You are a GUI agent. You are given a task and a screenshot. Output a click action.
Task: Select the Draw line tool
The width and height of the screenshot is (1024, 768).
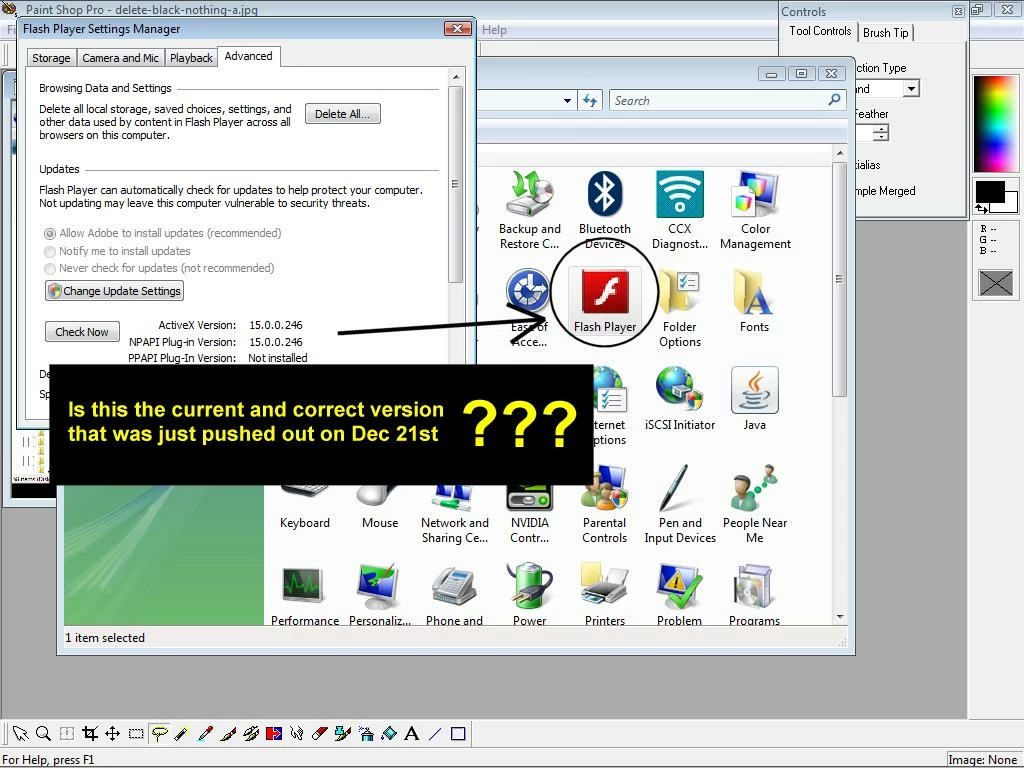point(435,733)
